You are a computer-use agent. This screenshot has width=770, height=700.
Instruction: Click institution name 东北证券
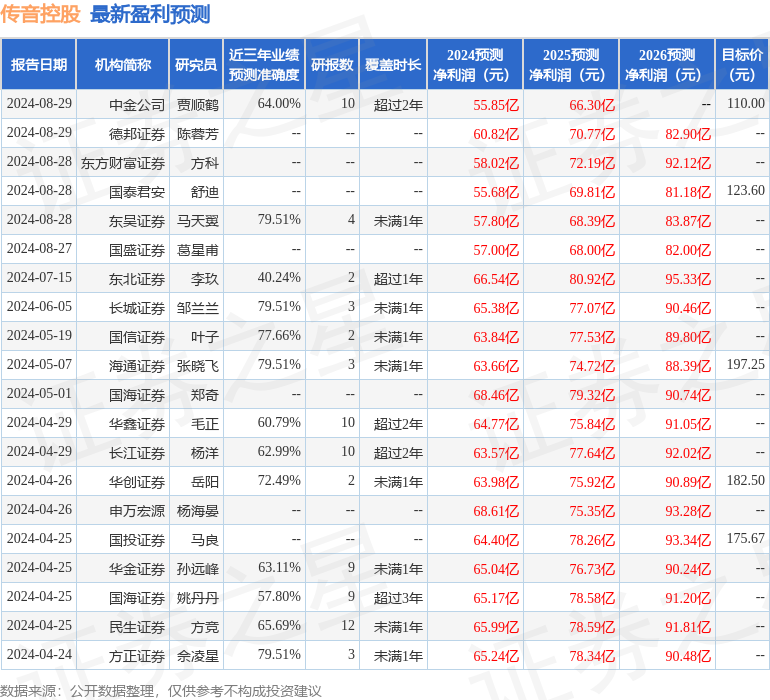click(137, 279)
